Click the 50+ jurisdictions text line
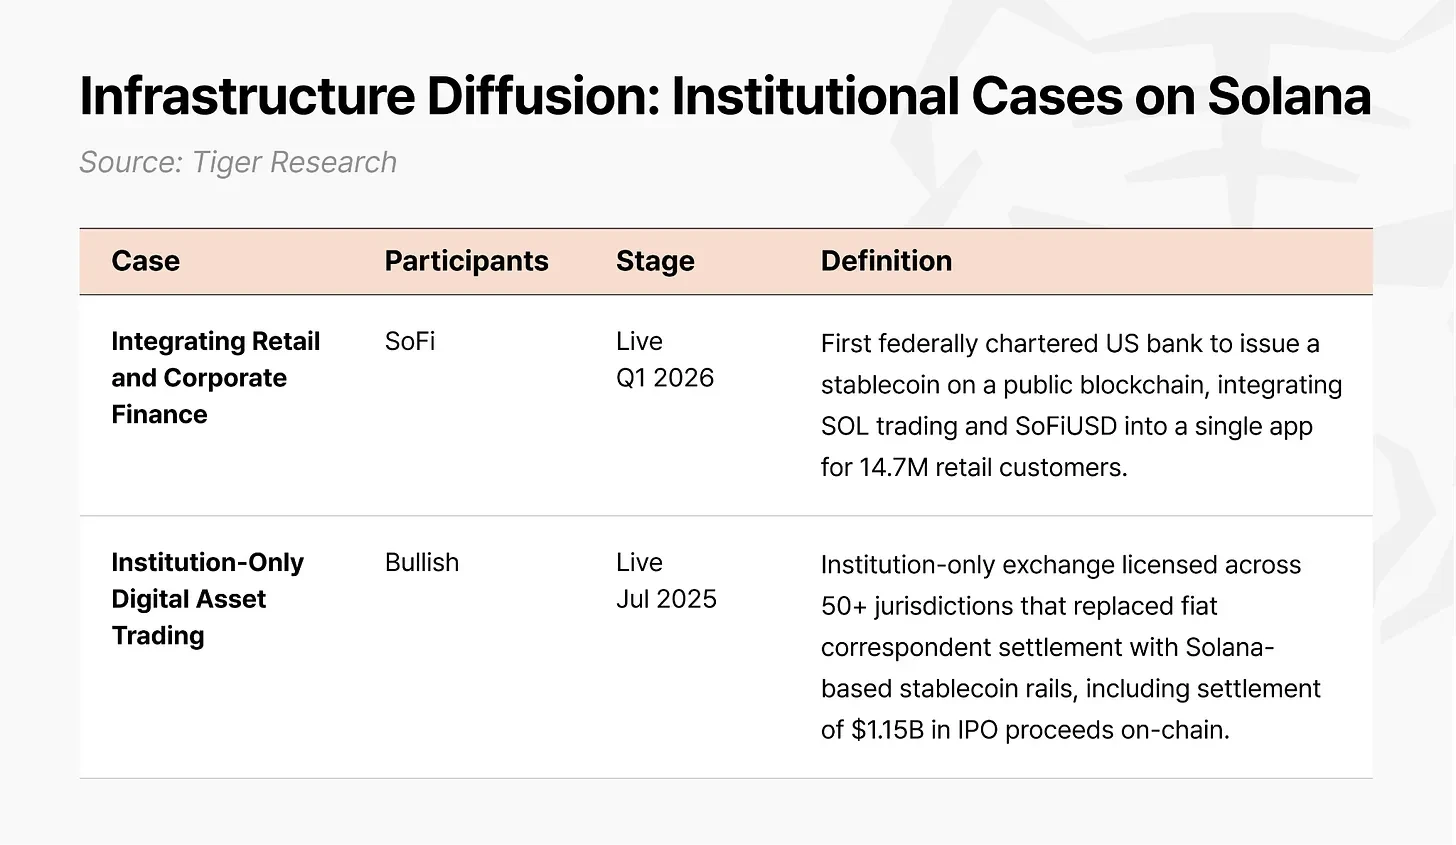 point(1019,606)
